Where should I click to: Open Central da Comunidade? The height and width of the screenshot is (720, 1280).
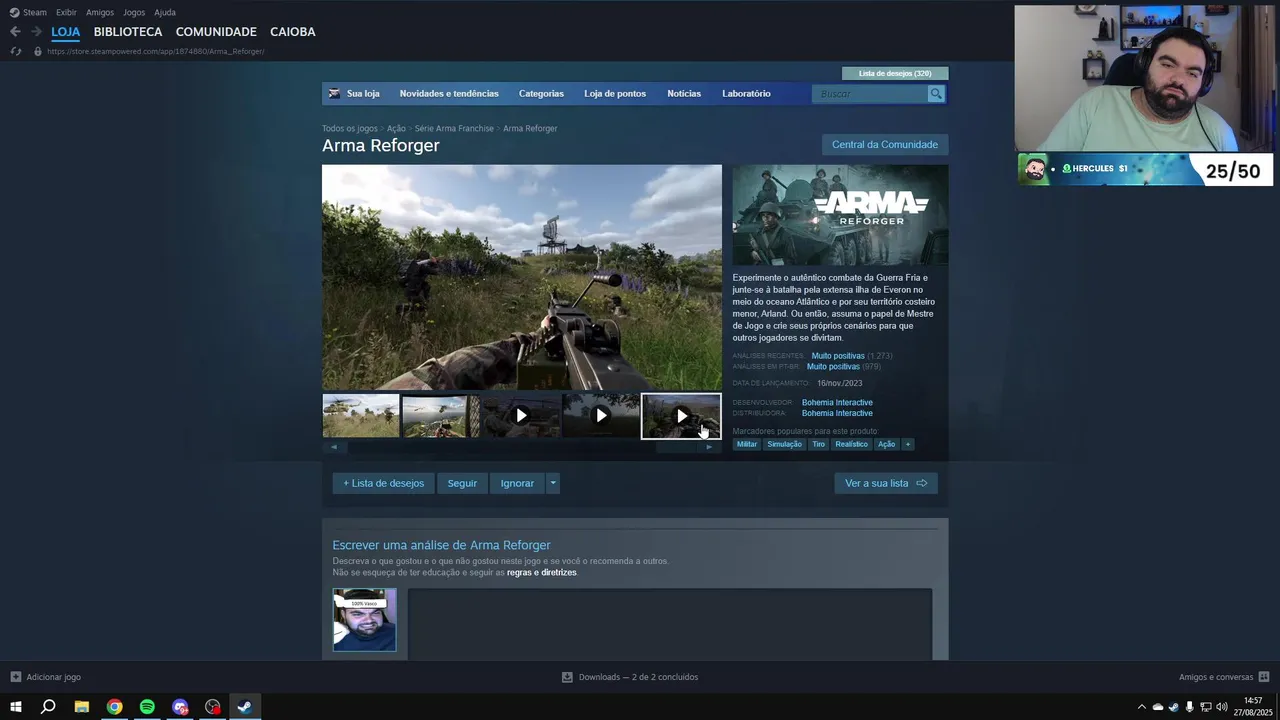click(885, 145)
